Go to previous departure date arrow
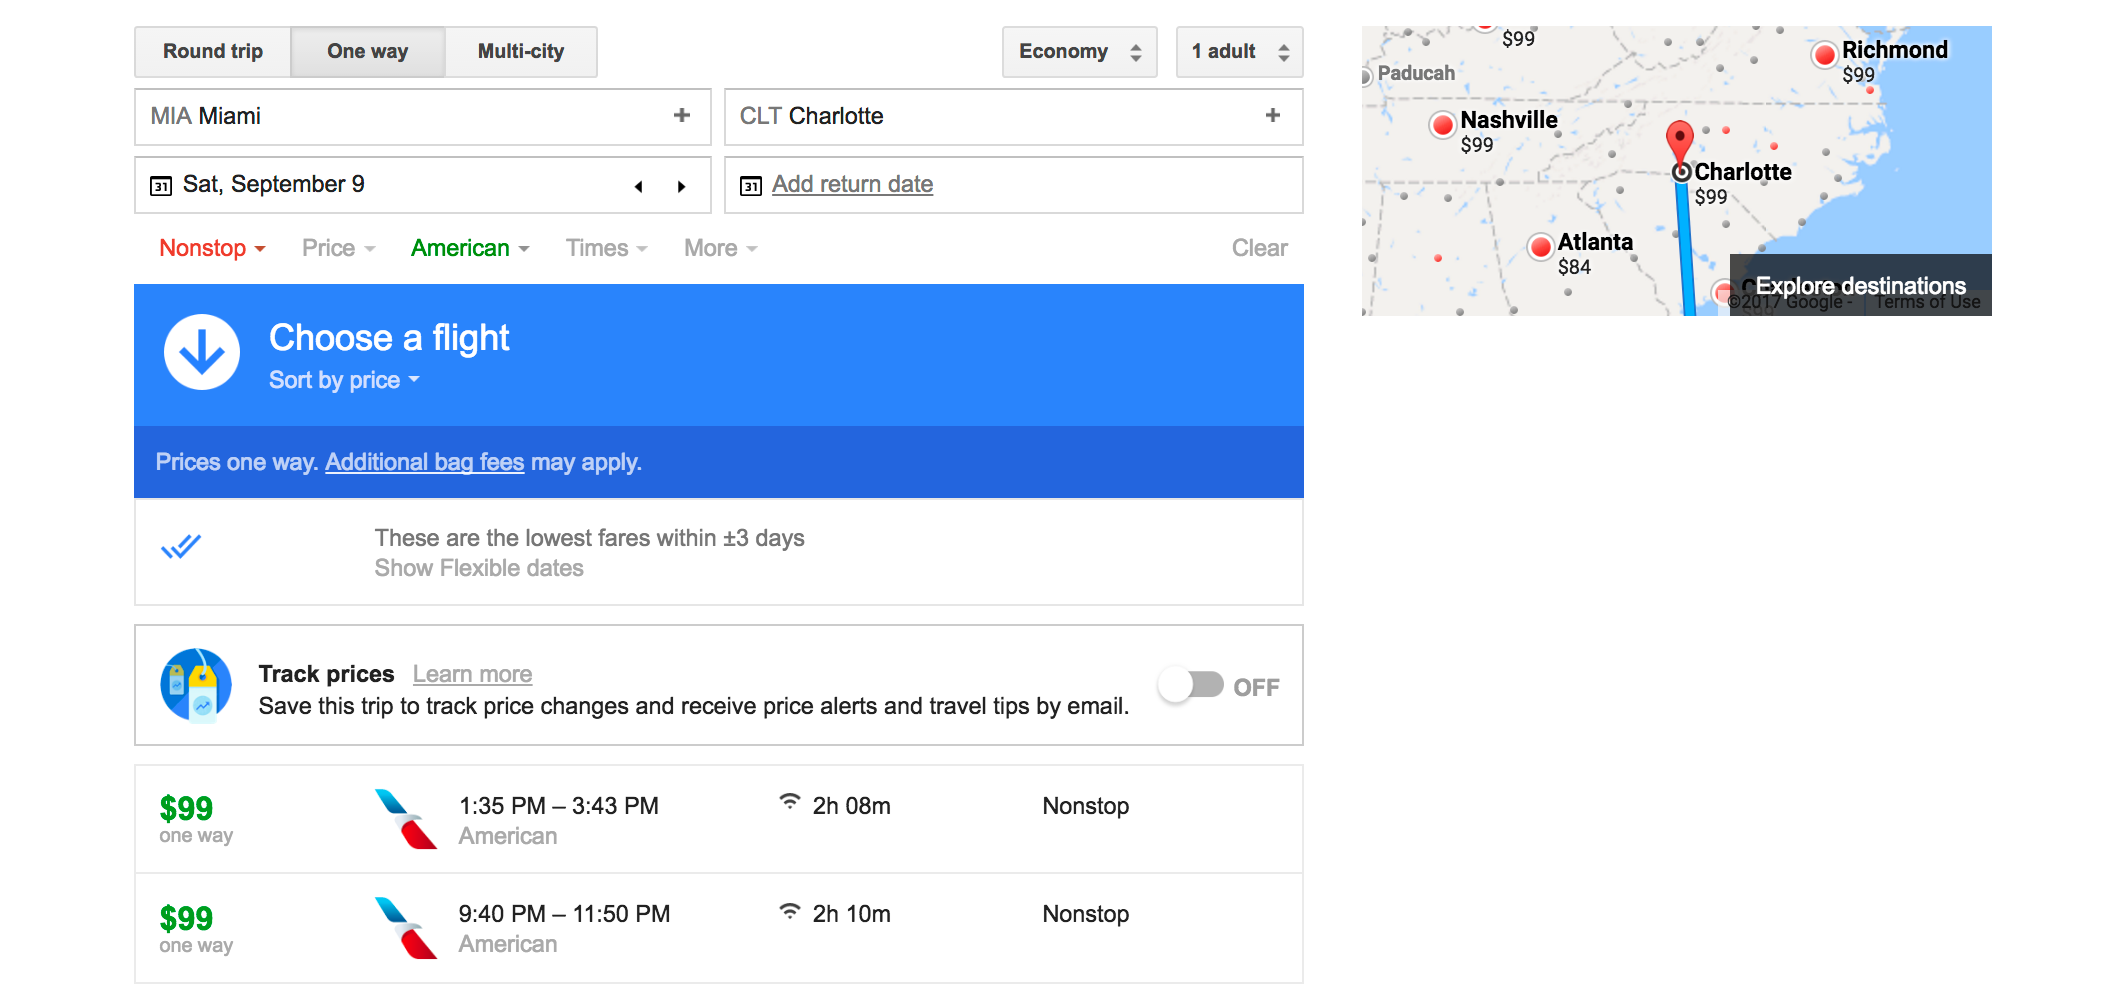 (x=638, y=186)
